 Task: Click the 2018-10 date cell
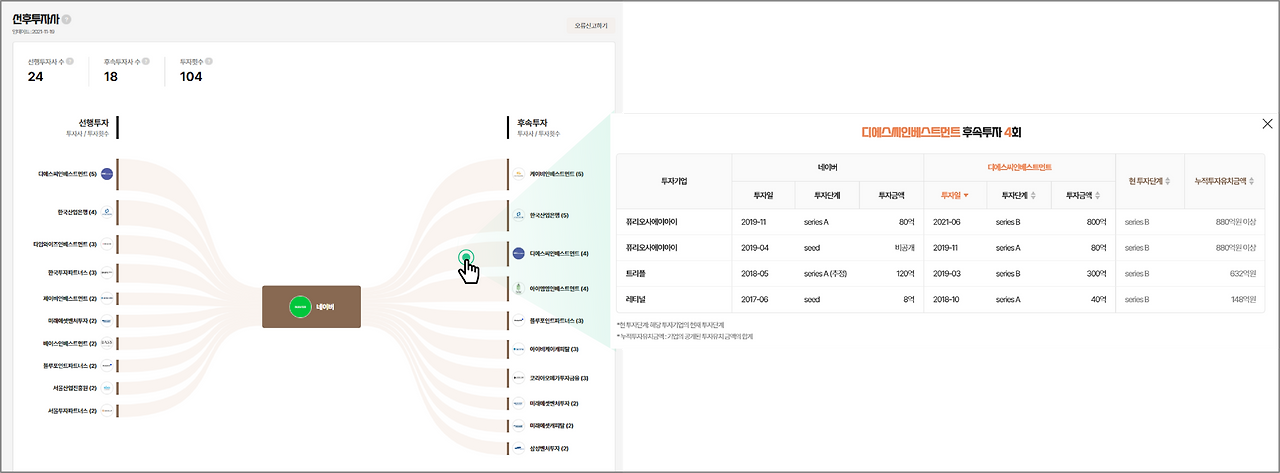[x=948, y=299]
